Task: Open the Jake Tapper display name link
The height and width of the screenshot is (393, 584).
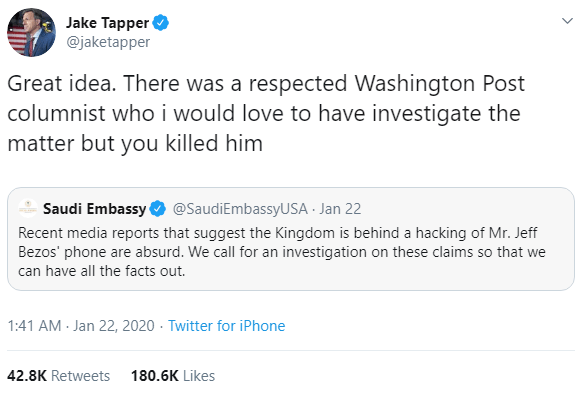Action: [x=107, y=23]
